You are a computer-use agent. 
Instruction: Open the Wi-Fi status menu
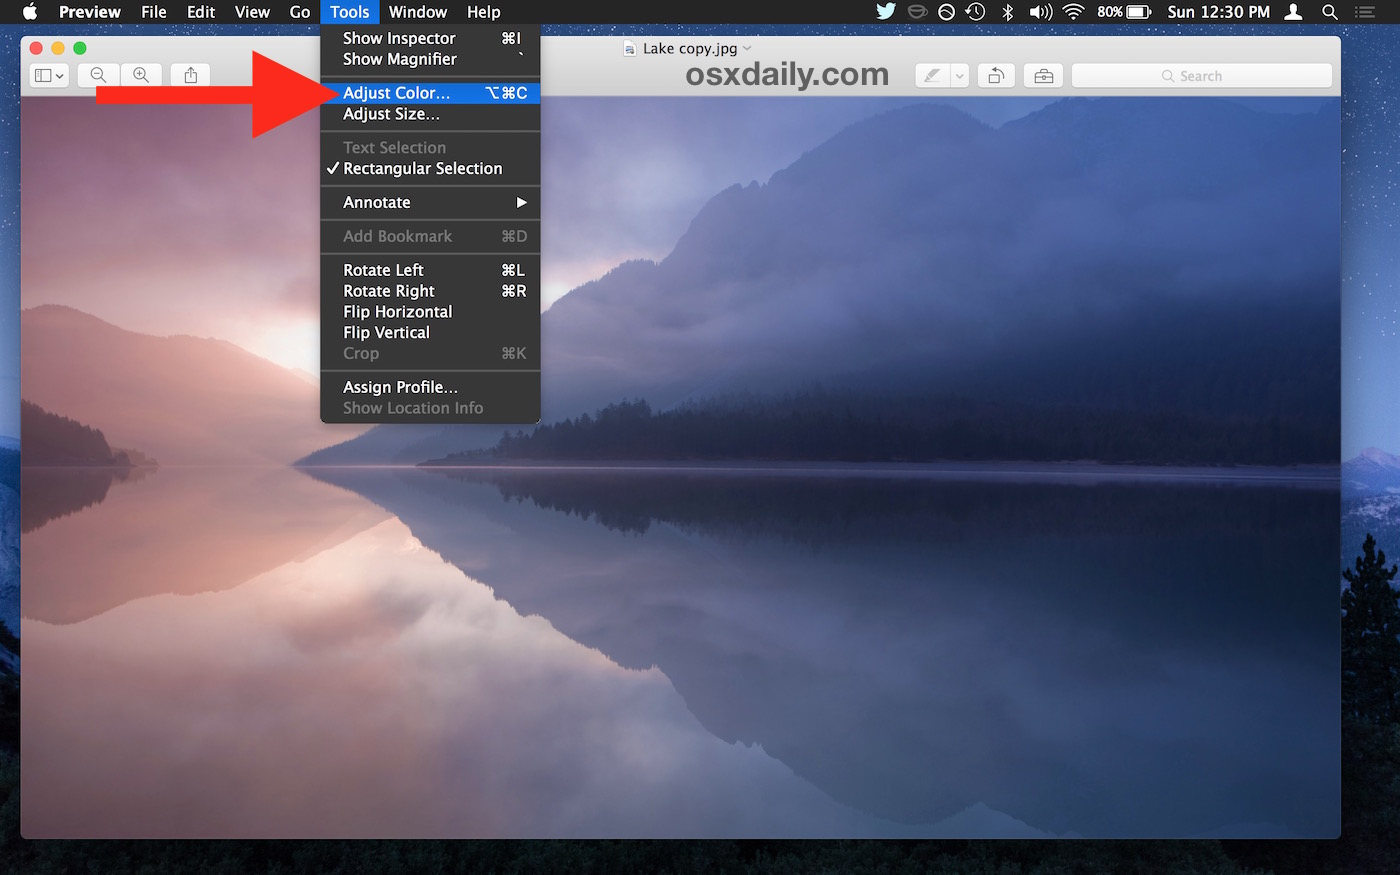click(1074, 12)
